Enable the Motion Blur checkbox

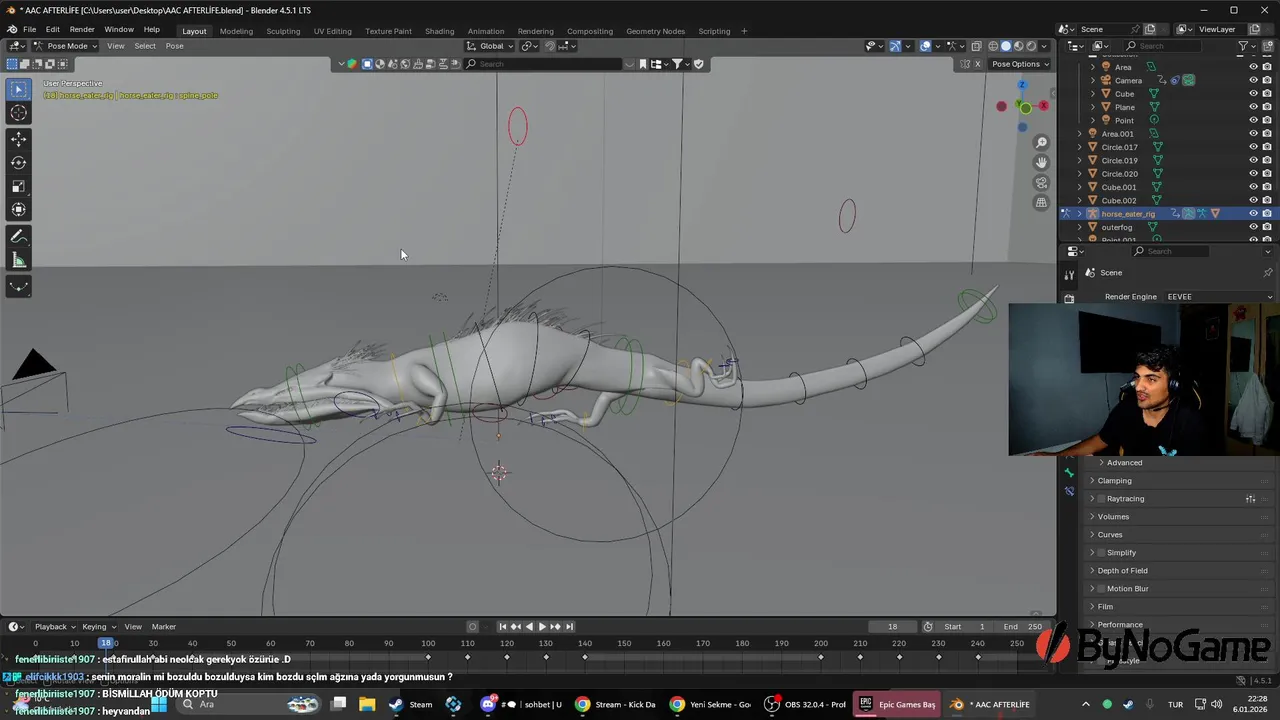coord(1102,589)
